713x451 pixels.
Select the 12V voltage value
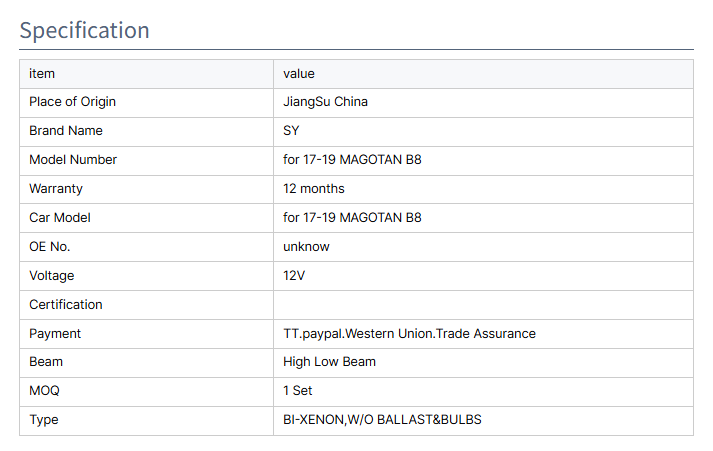click(294, 276)
